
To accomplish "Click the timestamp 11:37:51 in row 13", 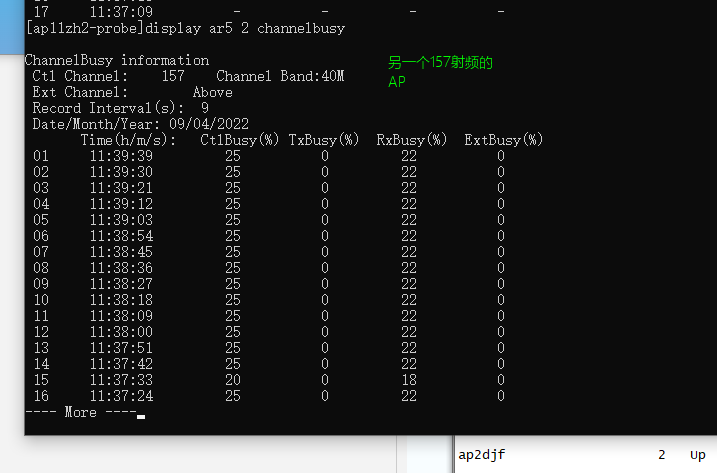I will click(x=121, y=348).
